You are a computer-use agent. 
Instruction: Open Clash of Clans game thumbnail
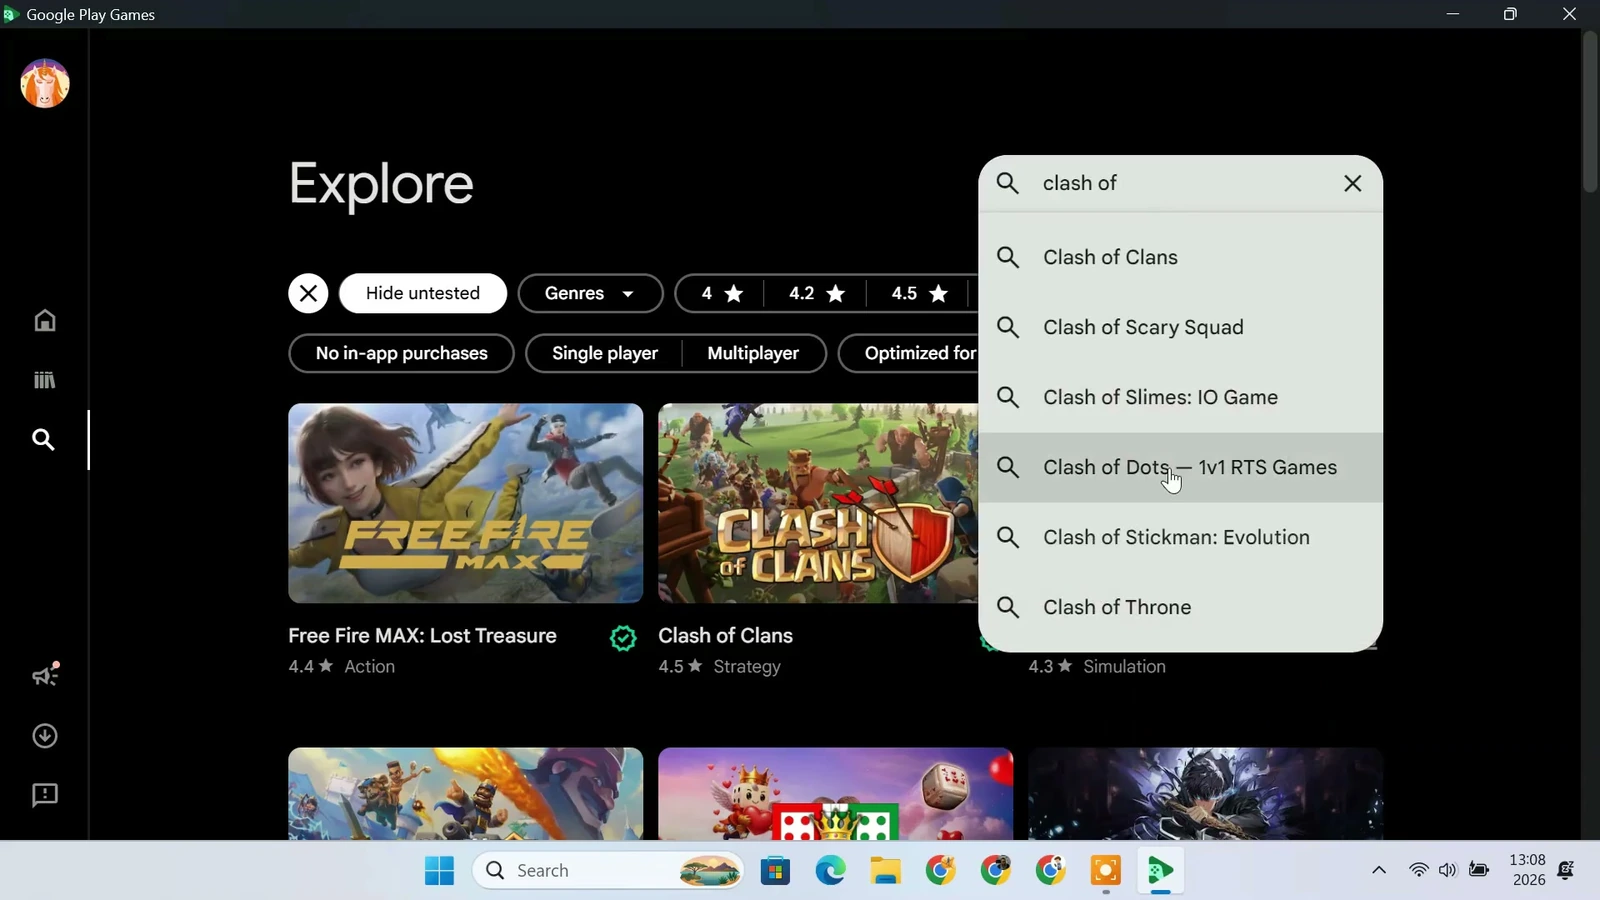click(818, 503)
